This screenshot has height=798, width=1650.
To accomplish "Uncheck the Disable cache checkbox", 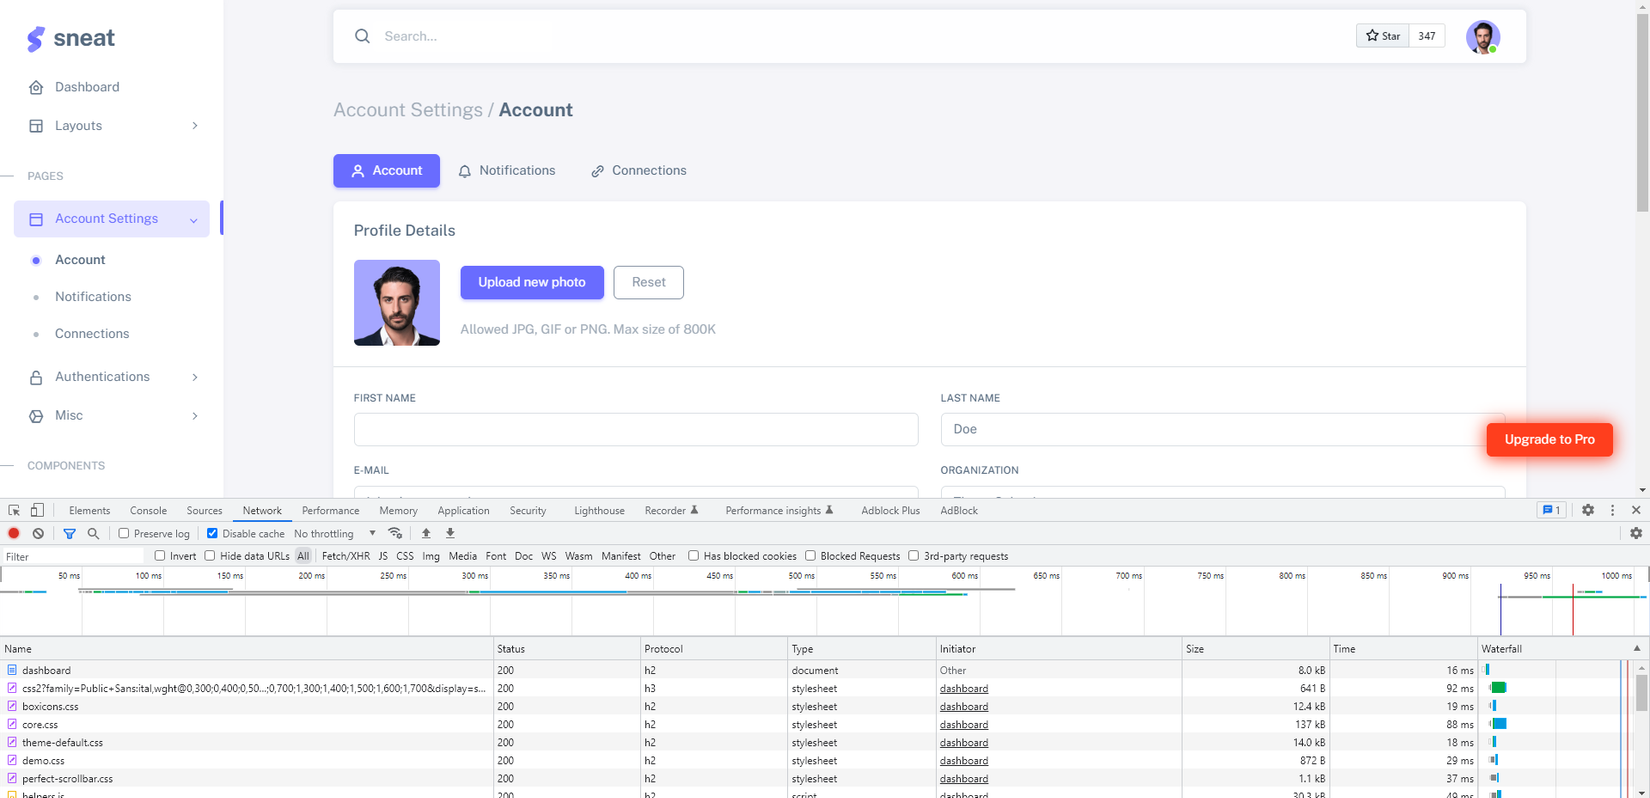I will coord(212,533).
